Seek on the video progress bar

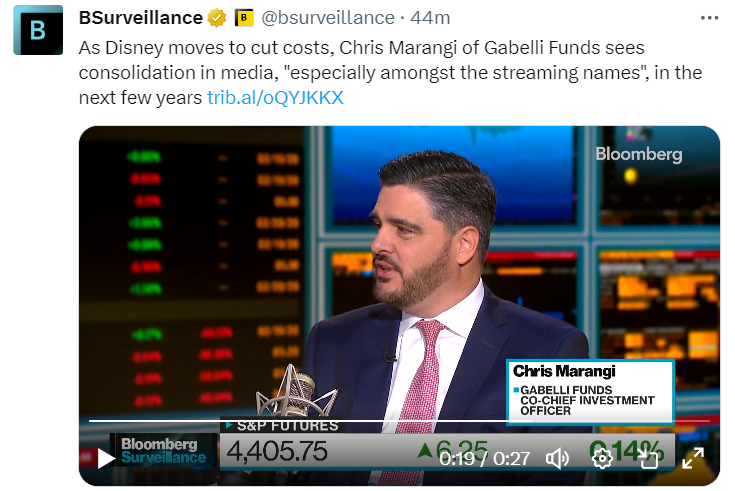(x=399, y=421)
